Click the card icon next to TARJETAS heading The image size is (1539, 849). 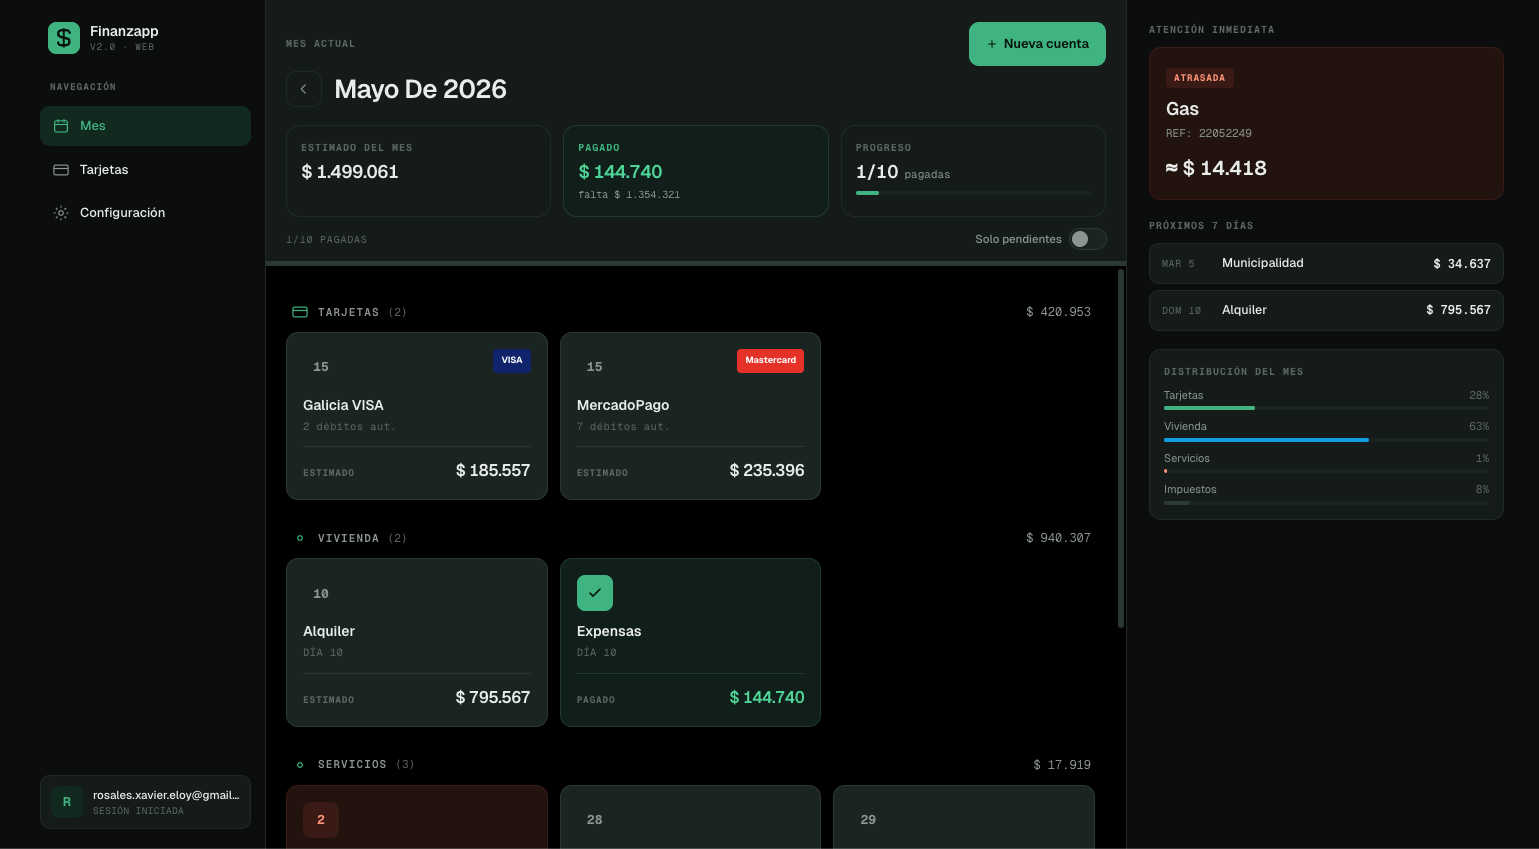[x=300, y=312]
